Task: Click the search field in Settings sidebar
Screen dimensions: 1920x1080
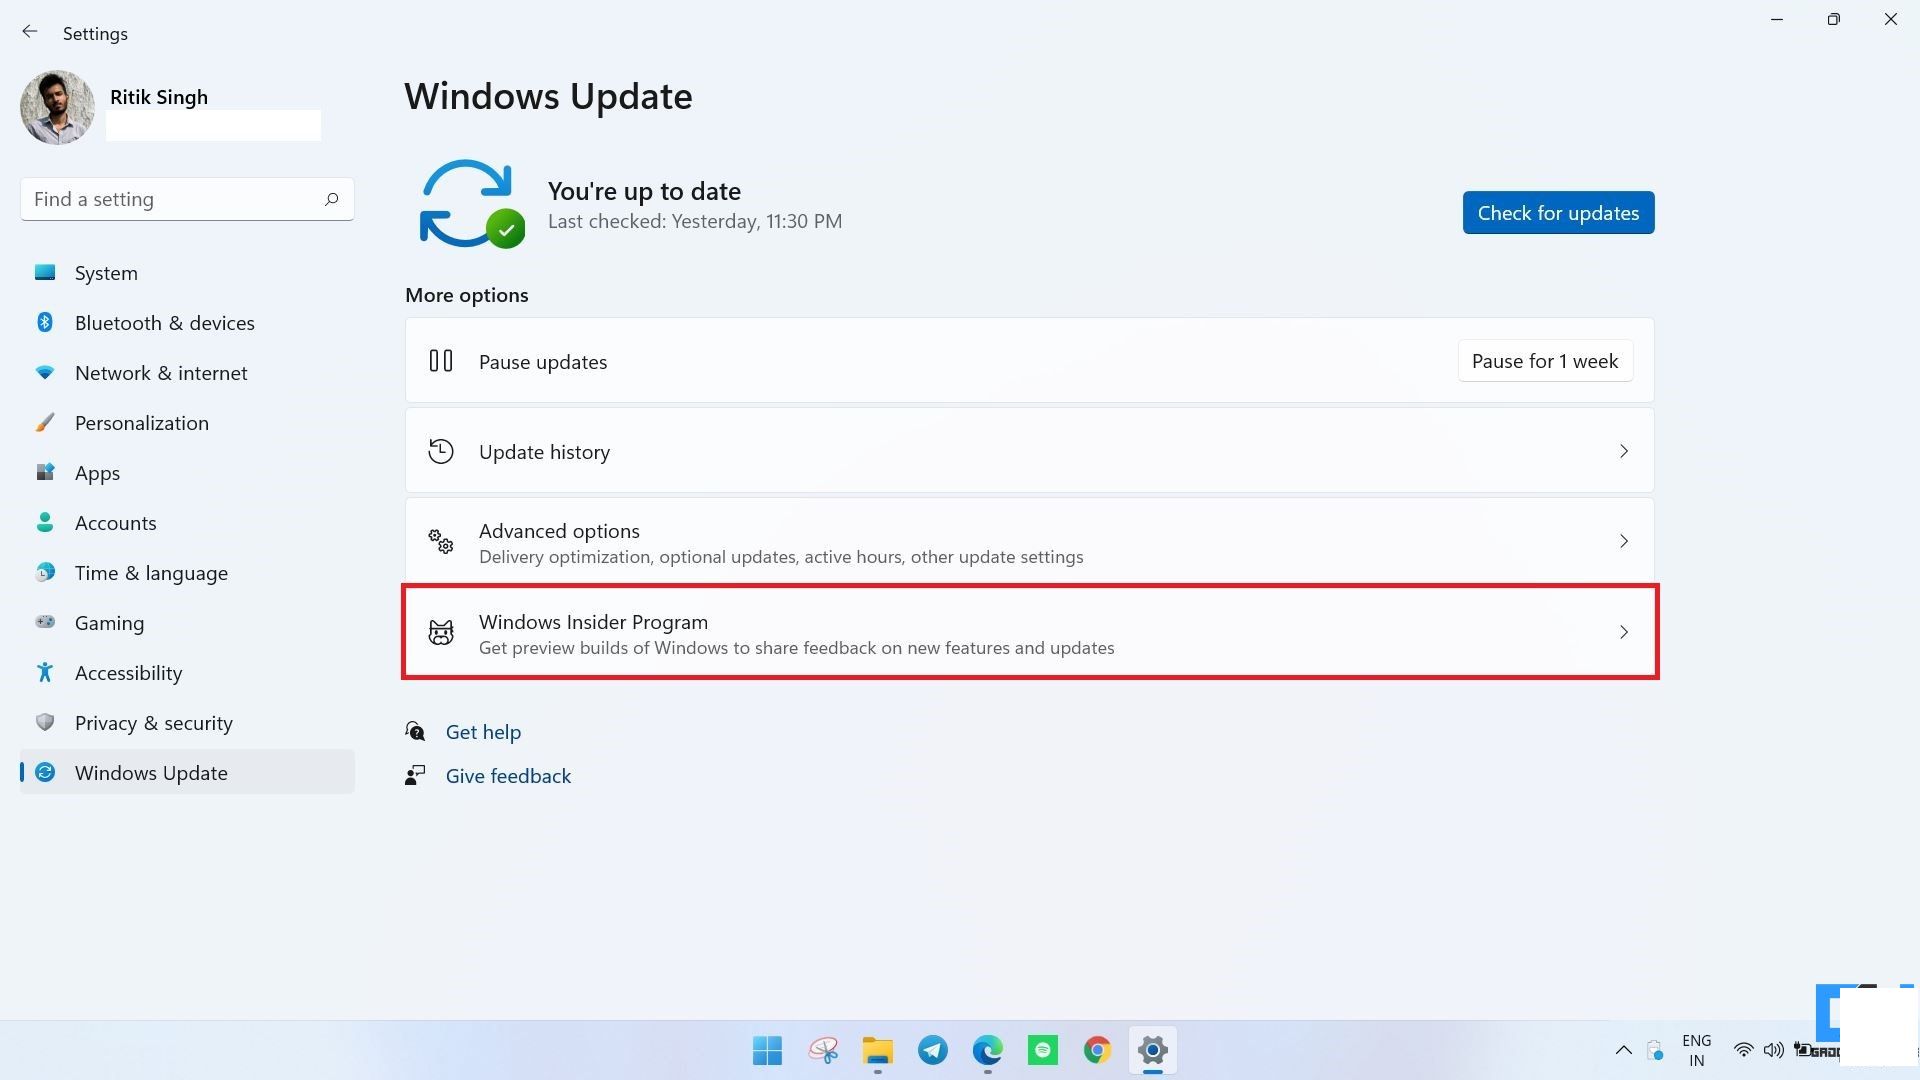Action: (x=185, y=199)
